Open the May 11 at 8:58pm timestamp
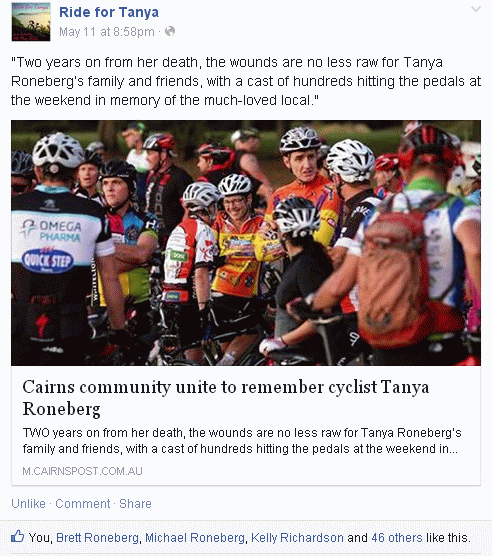492x556 pixels. click(x=107, y=32)
